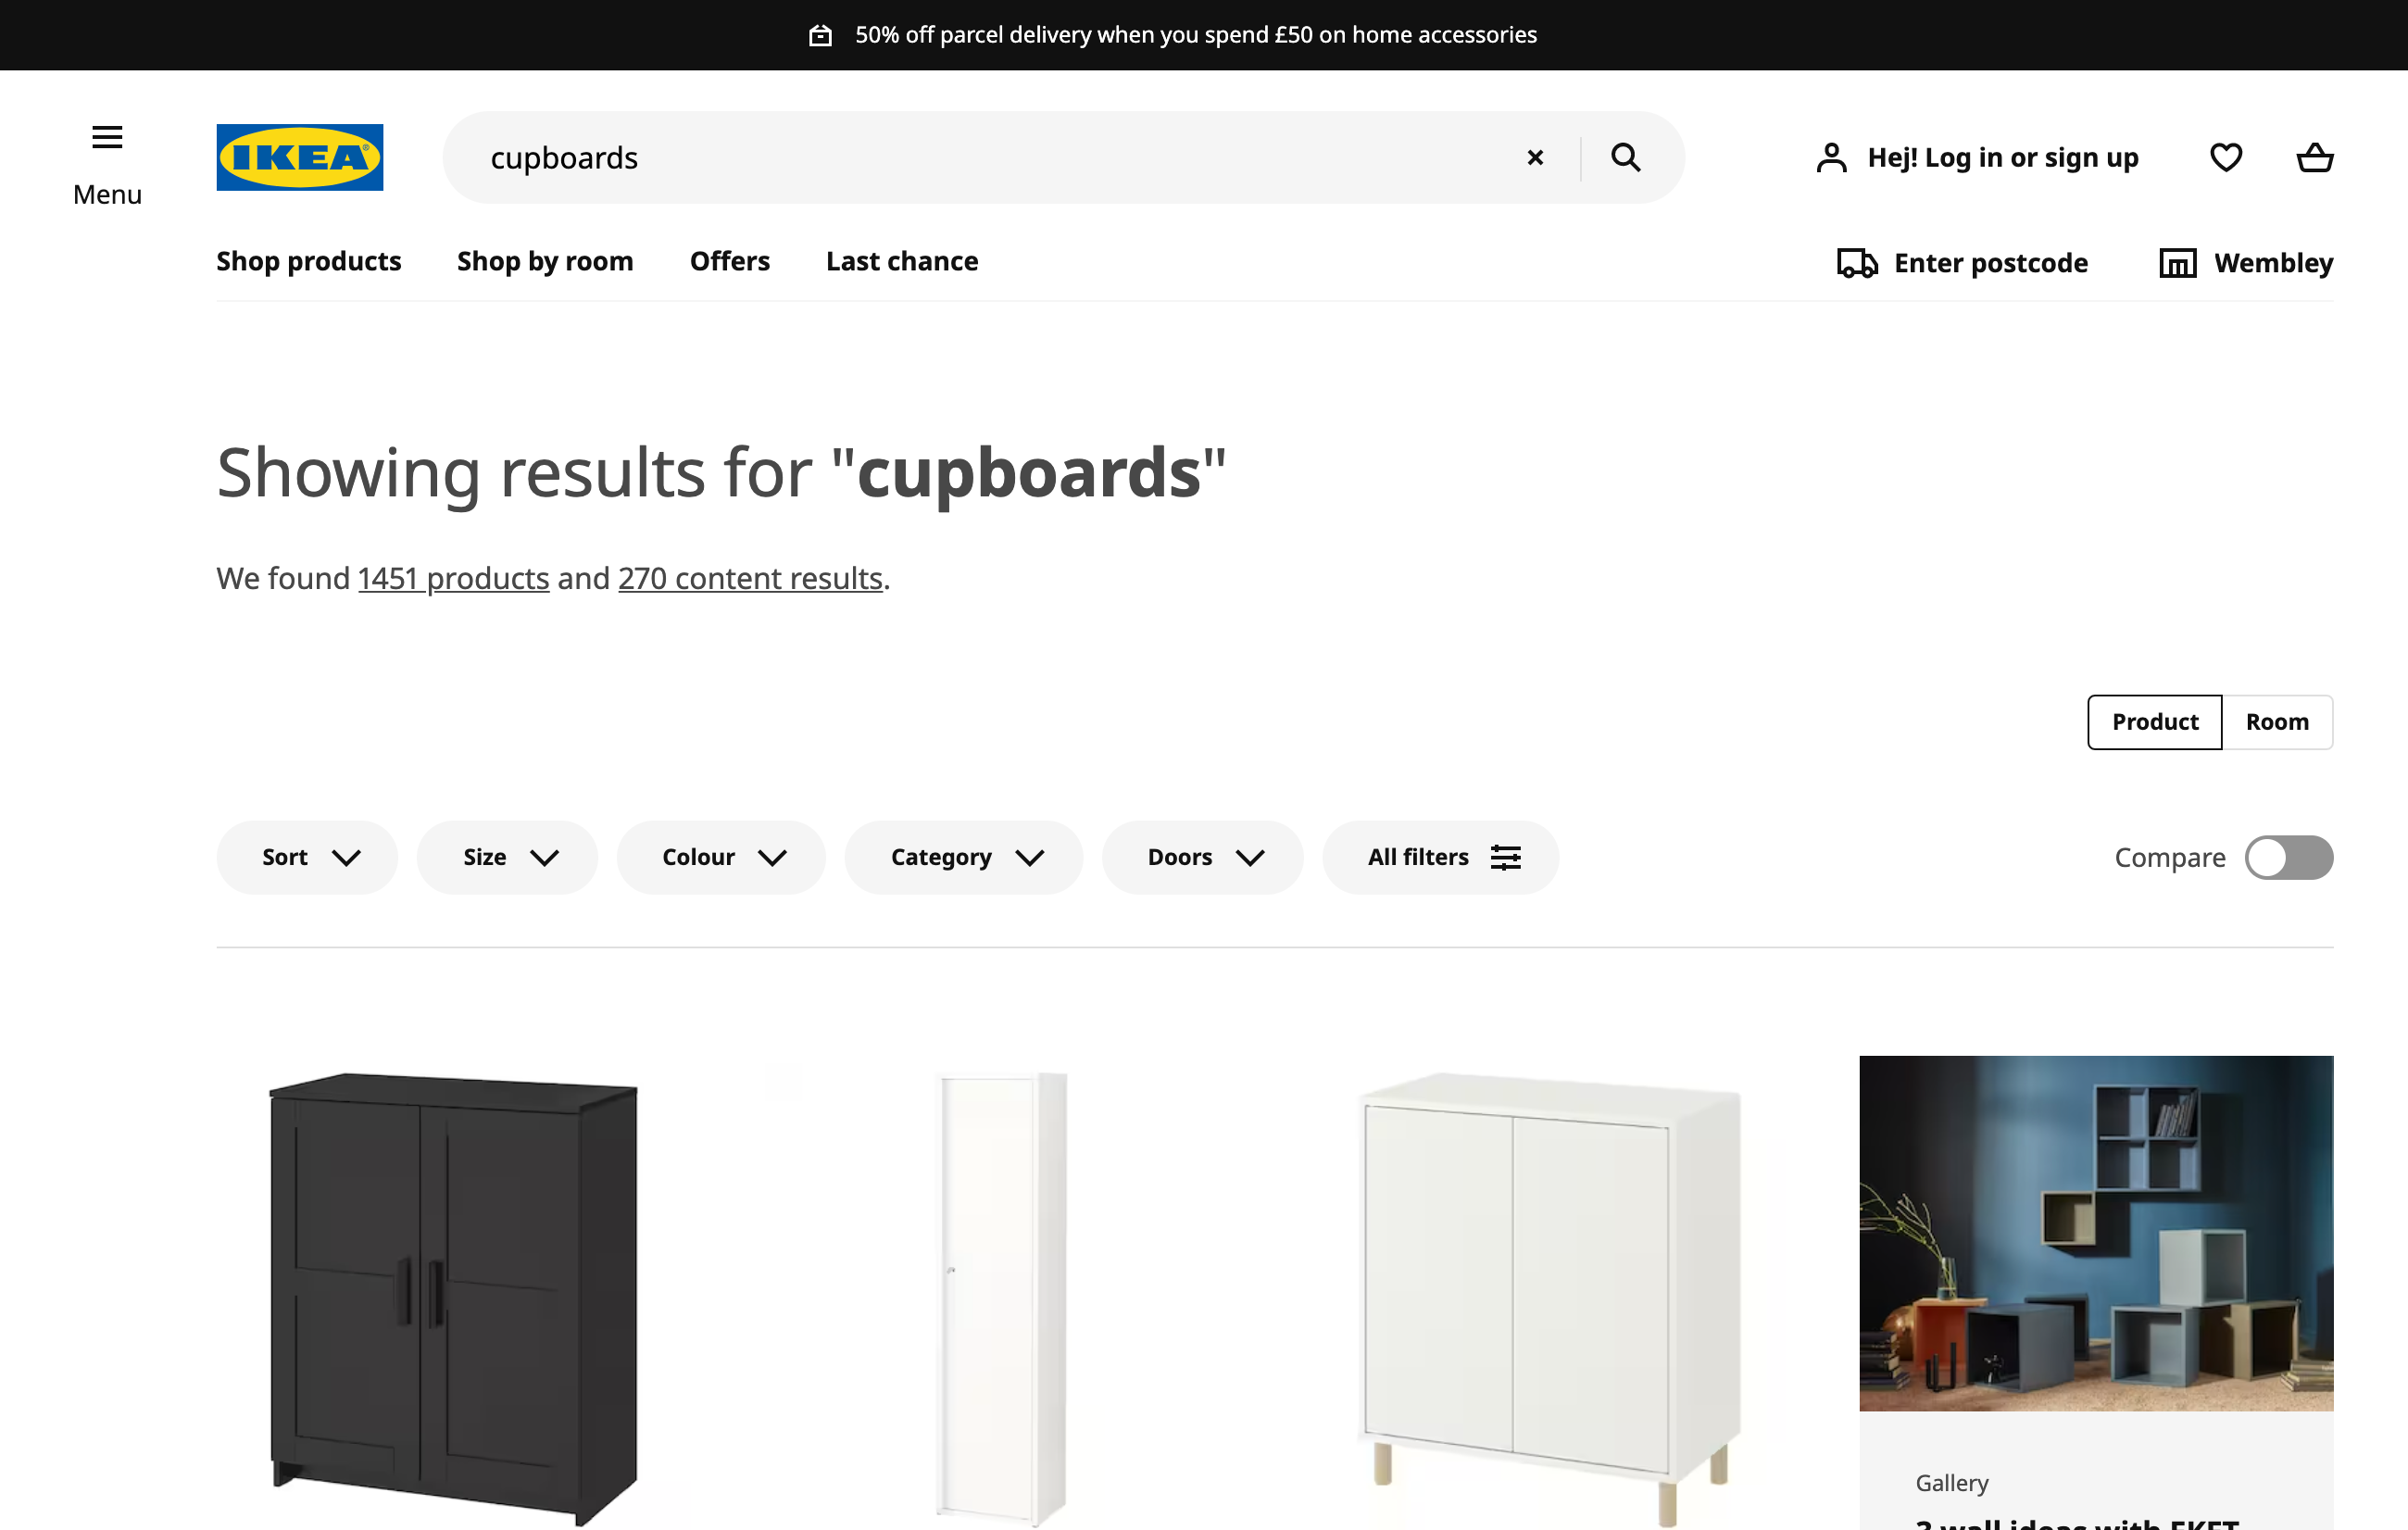Click the 270 content results link

click(749, 575)
